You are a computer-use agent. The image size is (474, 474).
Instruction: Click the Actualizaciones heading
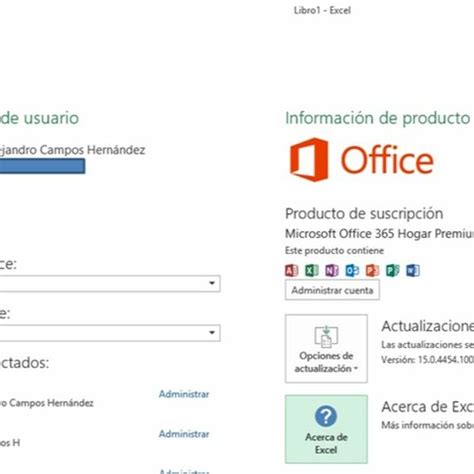[x=428, y=326]
